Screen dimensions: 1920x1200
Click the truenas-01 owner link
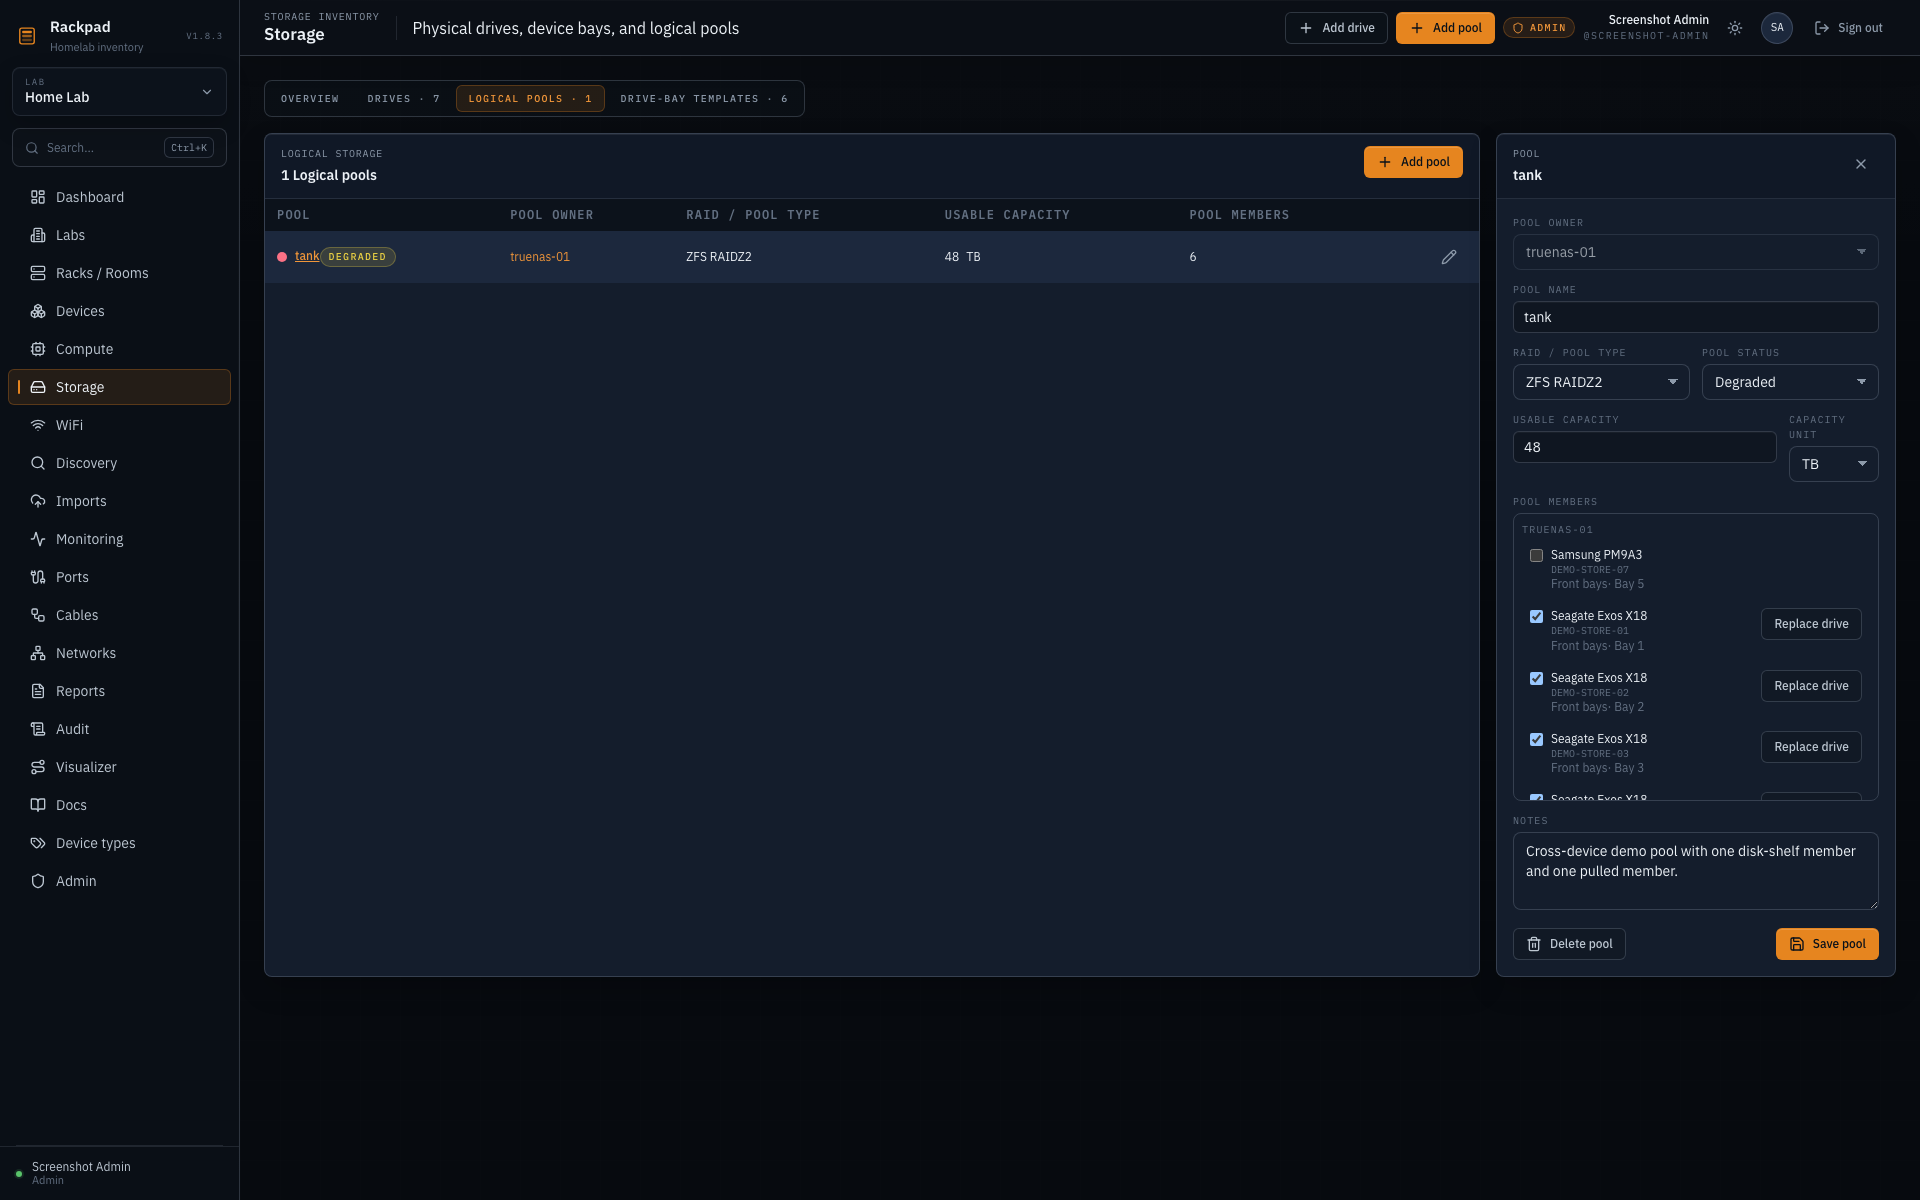540,257
